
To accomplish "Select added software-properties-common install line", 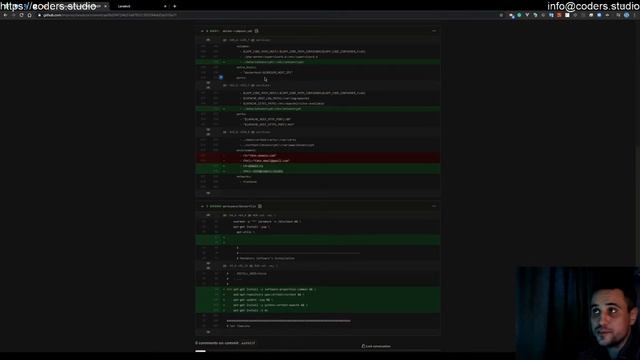I will point(318,289).
